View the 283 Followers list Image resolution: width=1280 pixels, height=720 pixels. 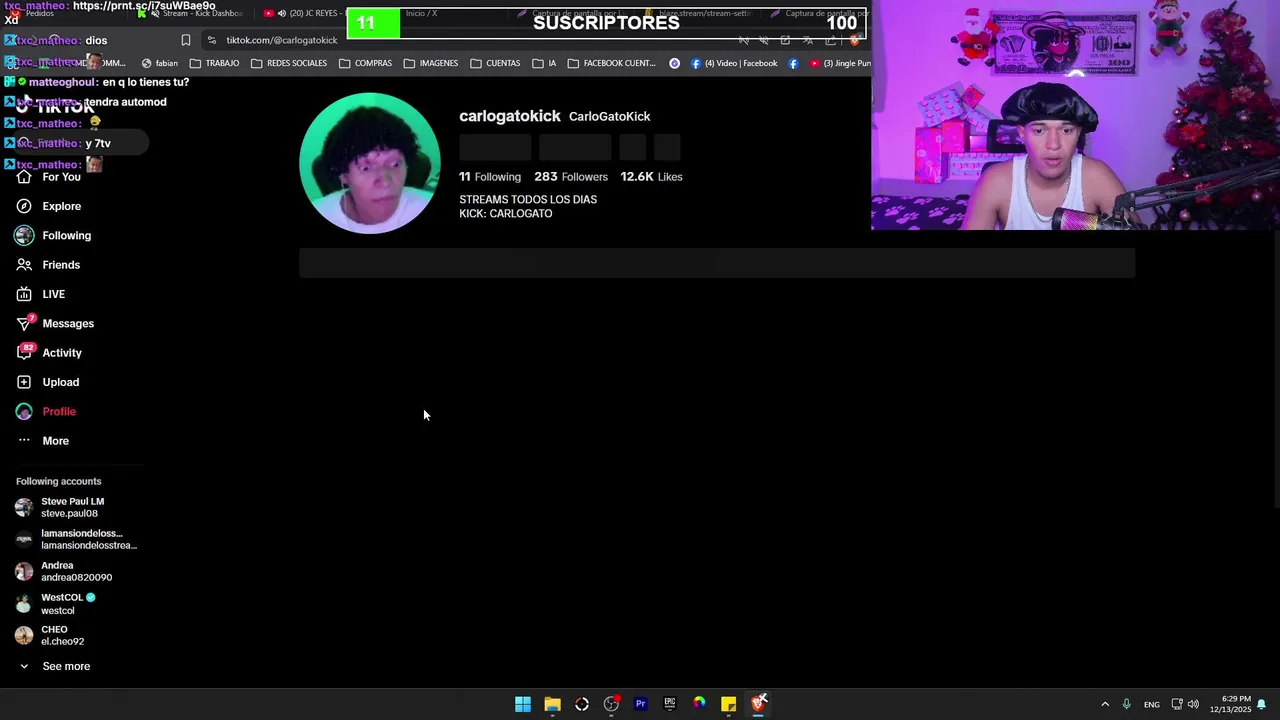[x=571, y=177]
